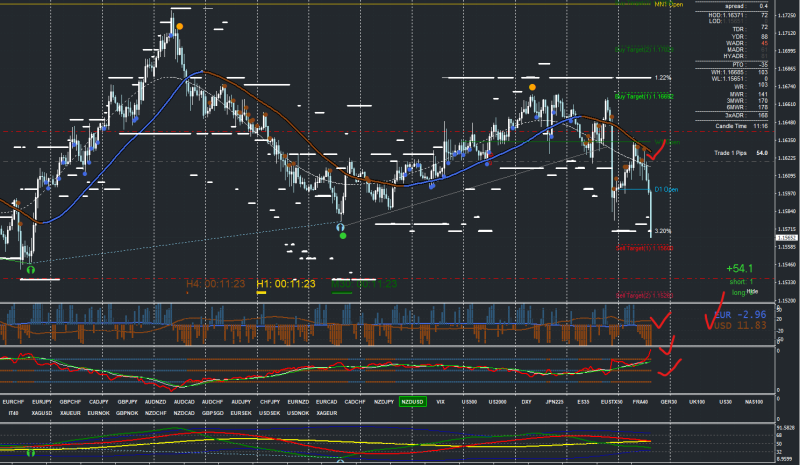Load the CHFJPY chart button
The width and height of the screenshot is (800, 465).
pyautogui.click(x=269, y=402)
